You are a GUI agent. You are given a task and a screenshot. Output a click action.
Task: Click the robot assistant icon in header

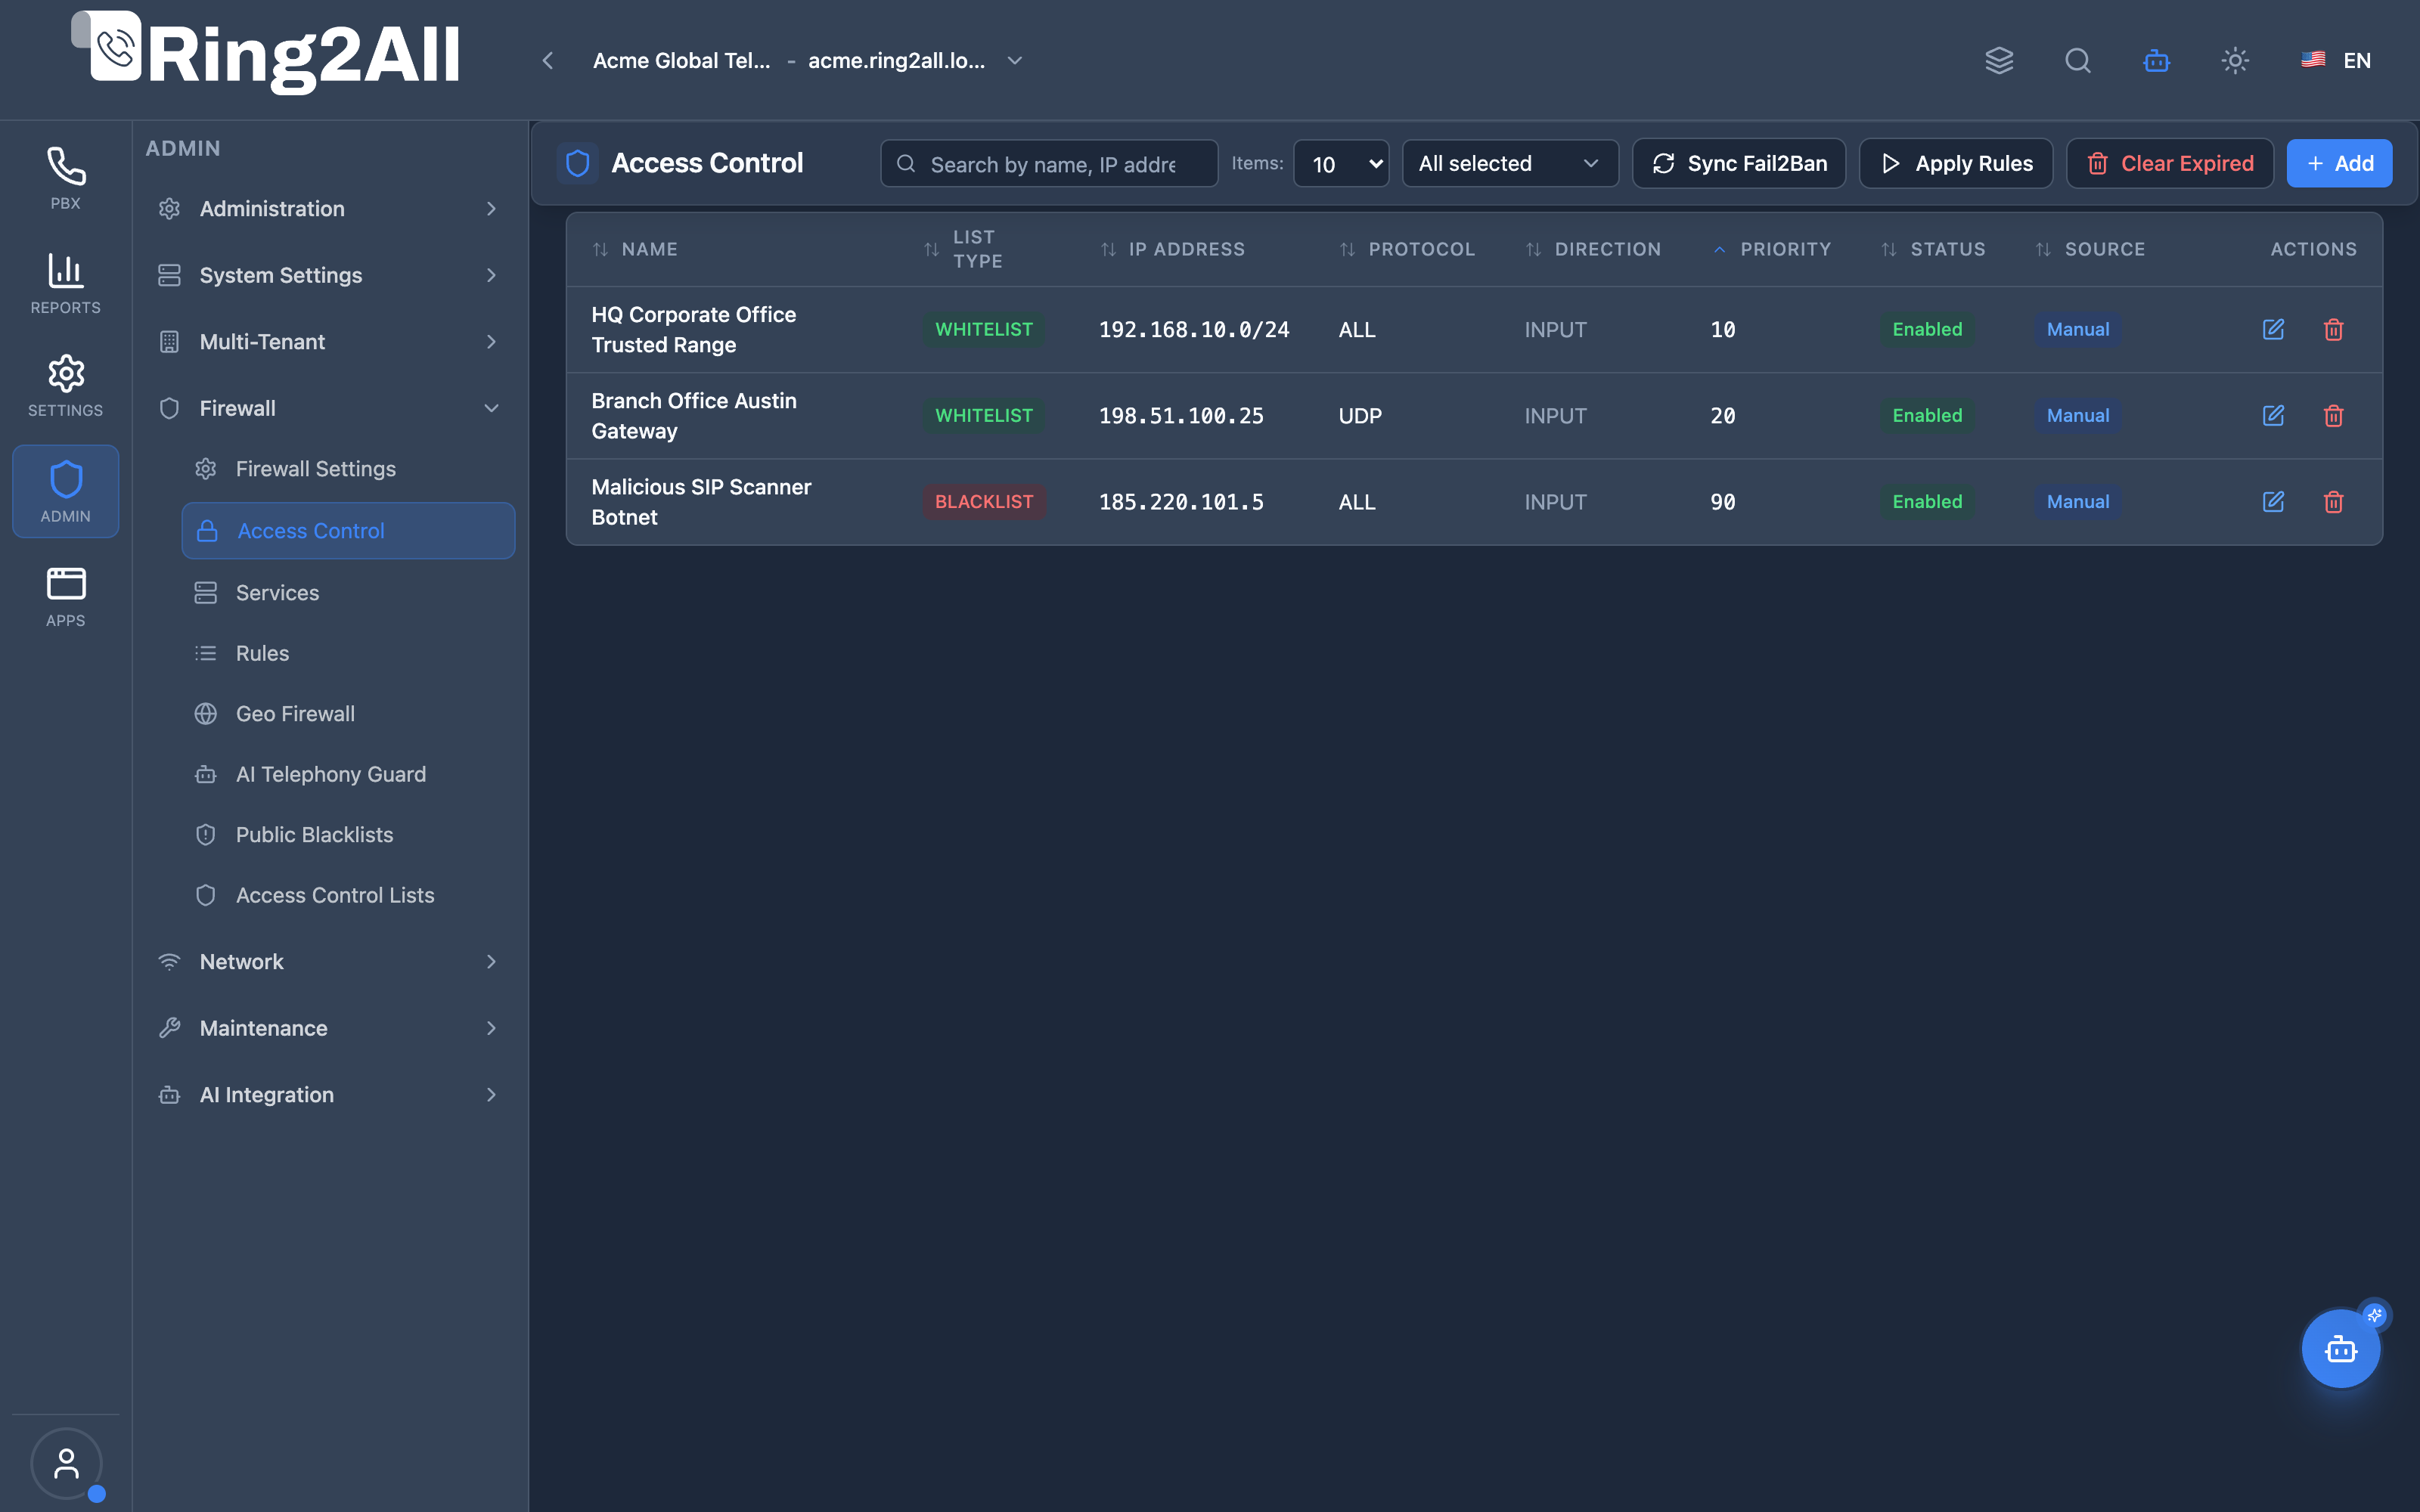pyautogui.click(x=2157, y=60)
